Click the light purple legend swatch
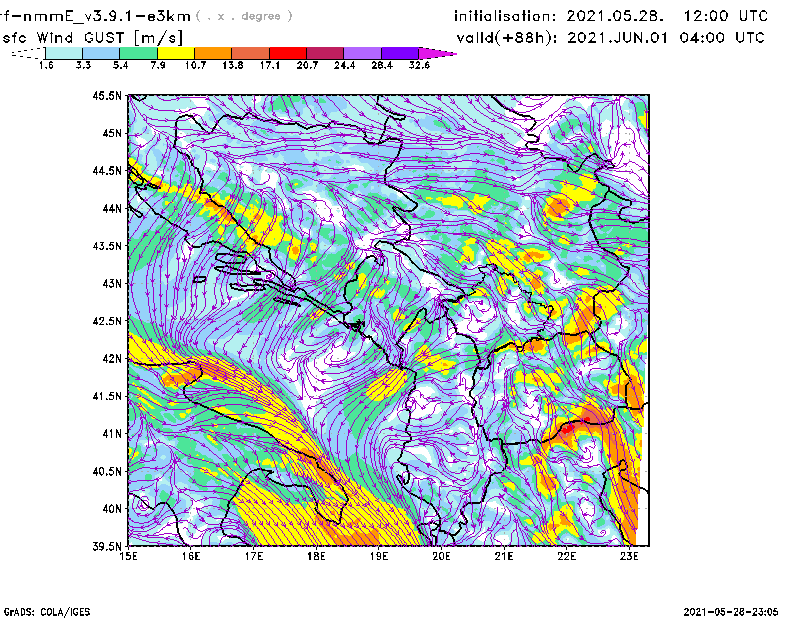800x618 pixels. tap(362, 53)
